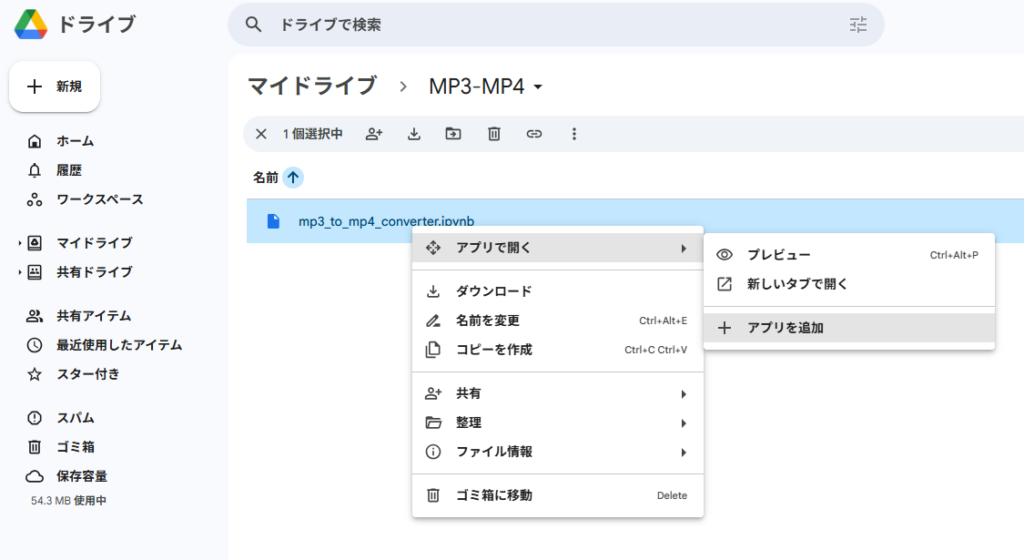Expand the 共有ドライブ tree arrow
The height and width of the screenshot is (560, 1024).
[x=20, y=272]
